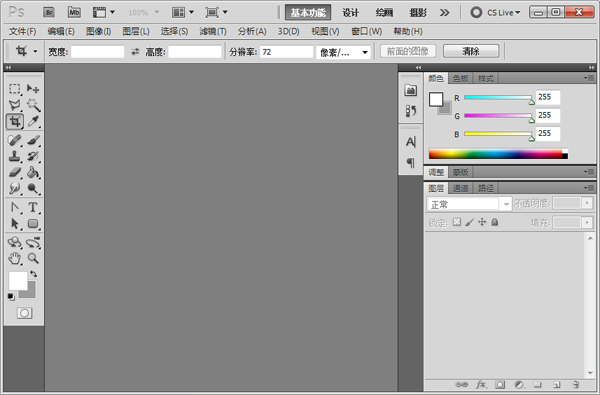Image resolution: width=600 pixels, height=395 pixels.
Task: Select the 3D Rotate tool
Action: click(x=15, y=242)
